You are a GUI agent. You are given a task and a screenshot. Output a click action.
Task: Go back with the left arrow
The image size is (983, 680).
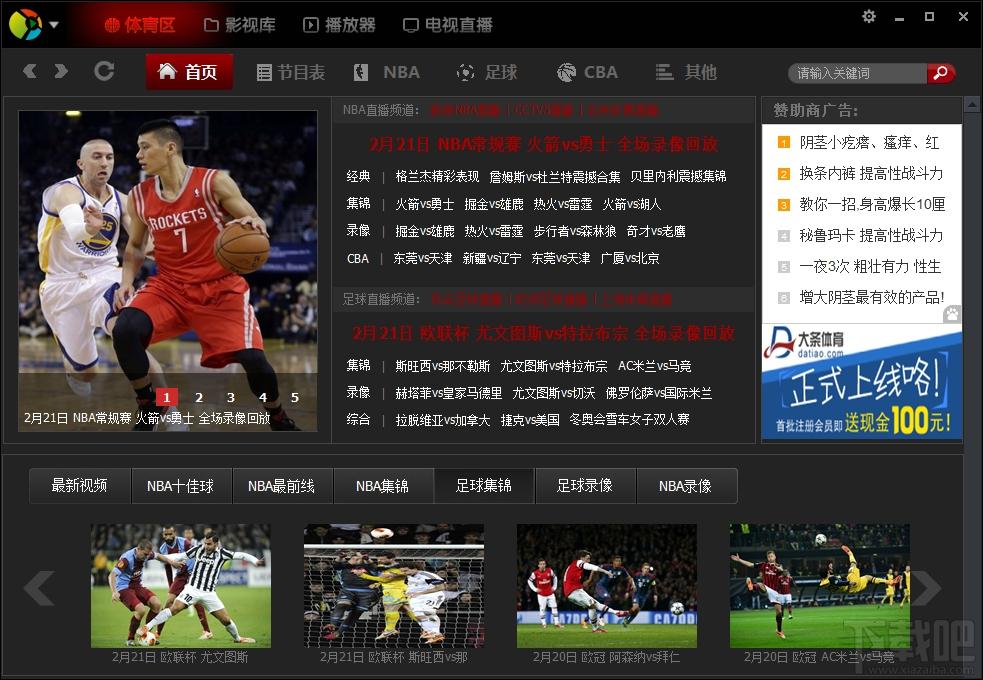click(29, 71)
